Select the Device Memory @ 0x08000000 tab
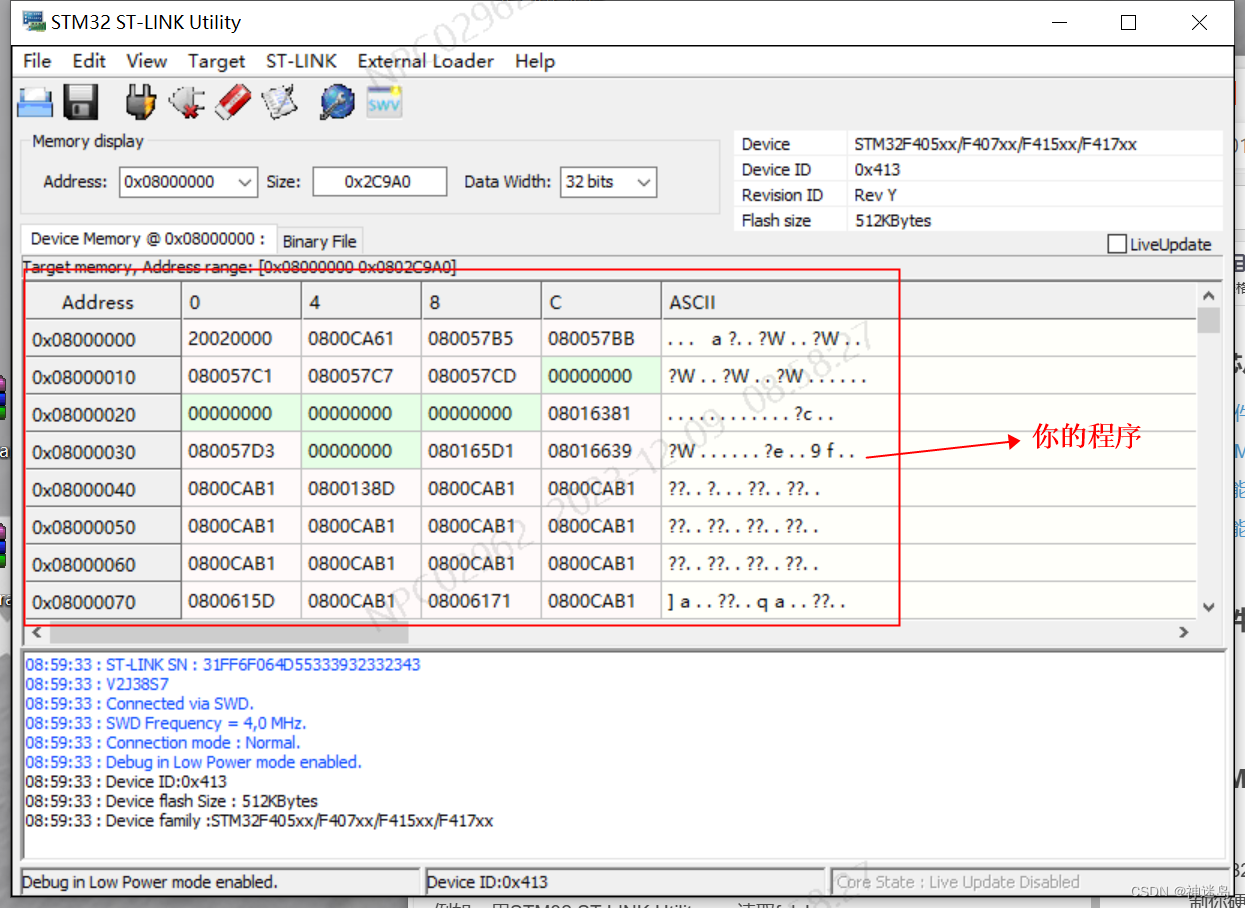 pyautogui.click(x=148, y=239)
